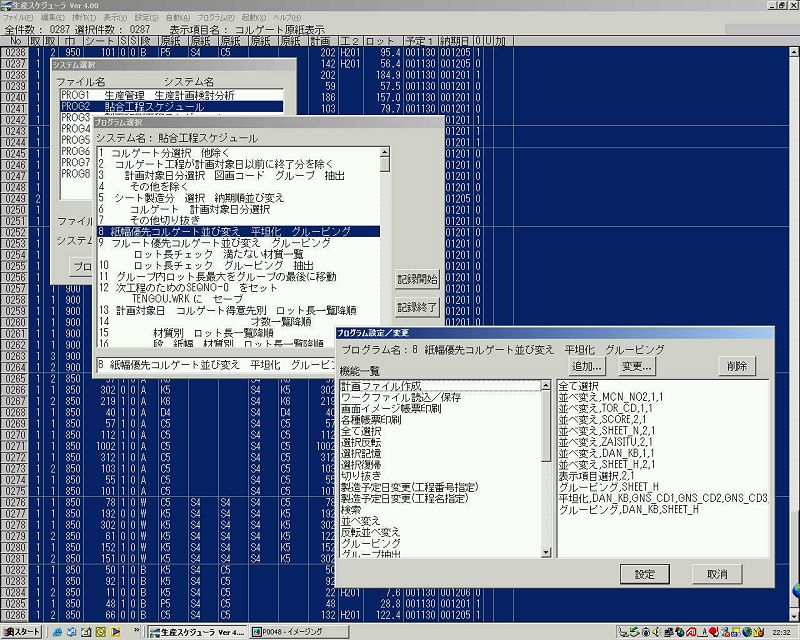The image size is (800, 640).
Task: Choose 検索 in the function list
Action: (x=352, y=508)
